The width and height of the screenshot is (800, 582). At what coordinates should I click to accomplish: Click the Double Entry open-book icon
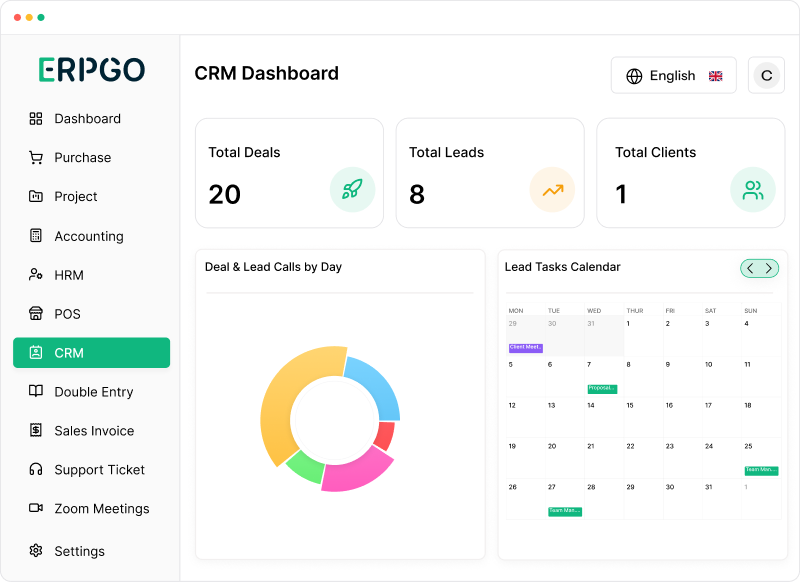click(x=36, y=391)
